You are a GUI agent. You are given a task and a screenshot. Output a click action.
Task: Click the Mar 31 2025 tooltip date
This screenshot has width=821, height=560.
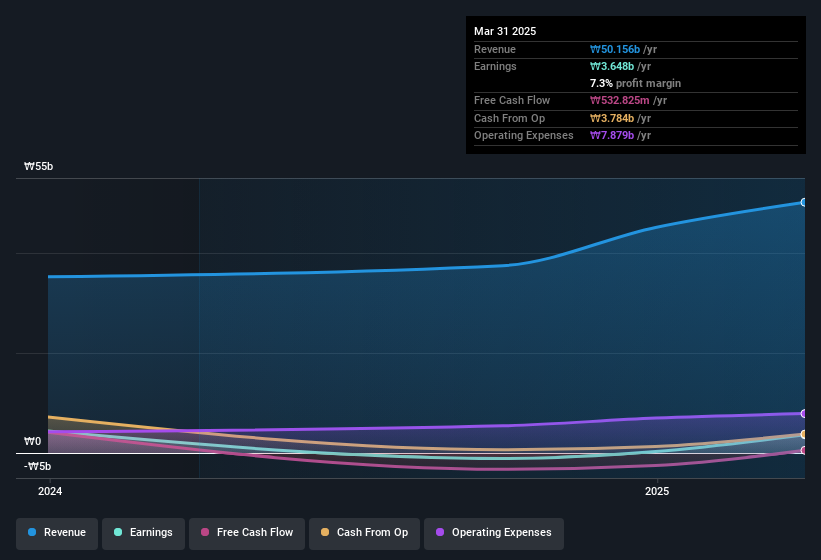(505, 31)
